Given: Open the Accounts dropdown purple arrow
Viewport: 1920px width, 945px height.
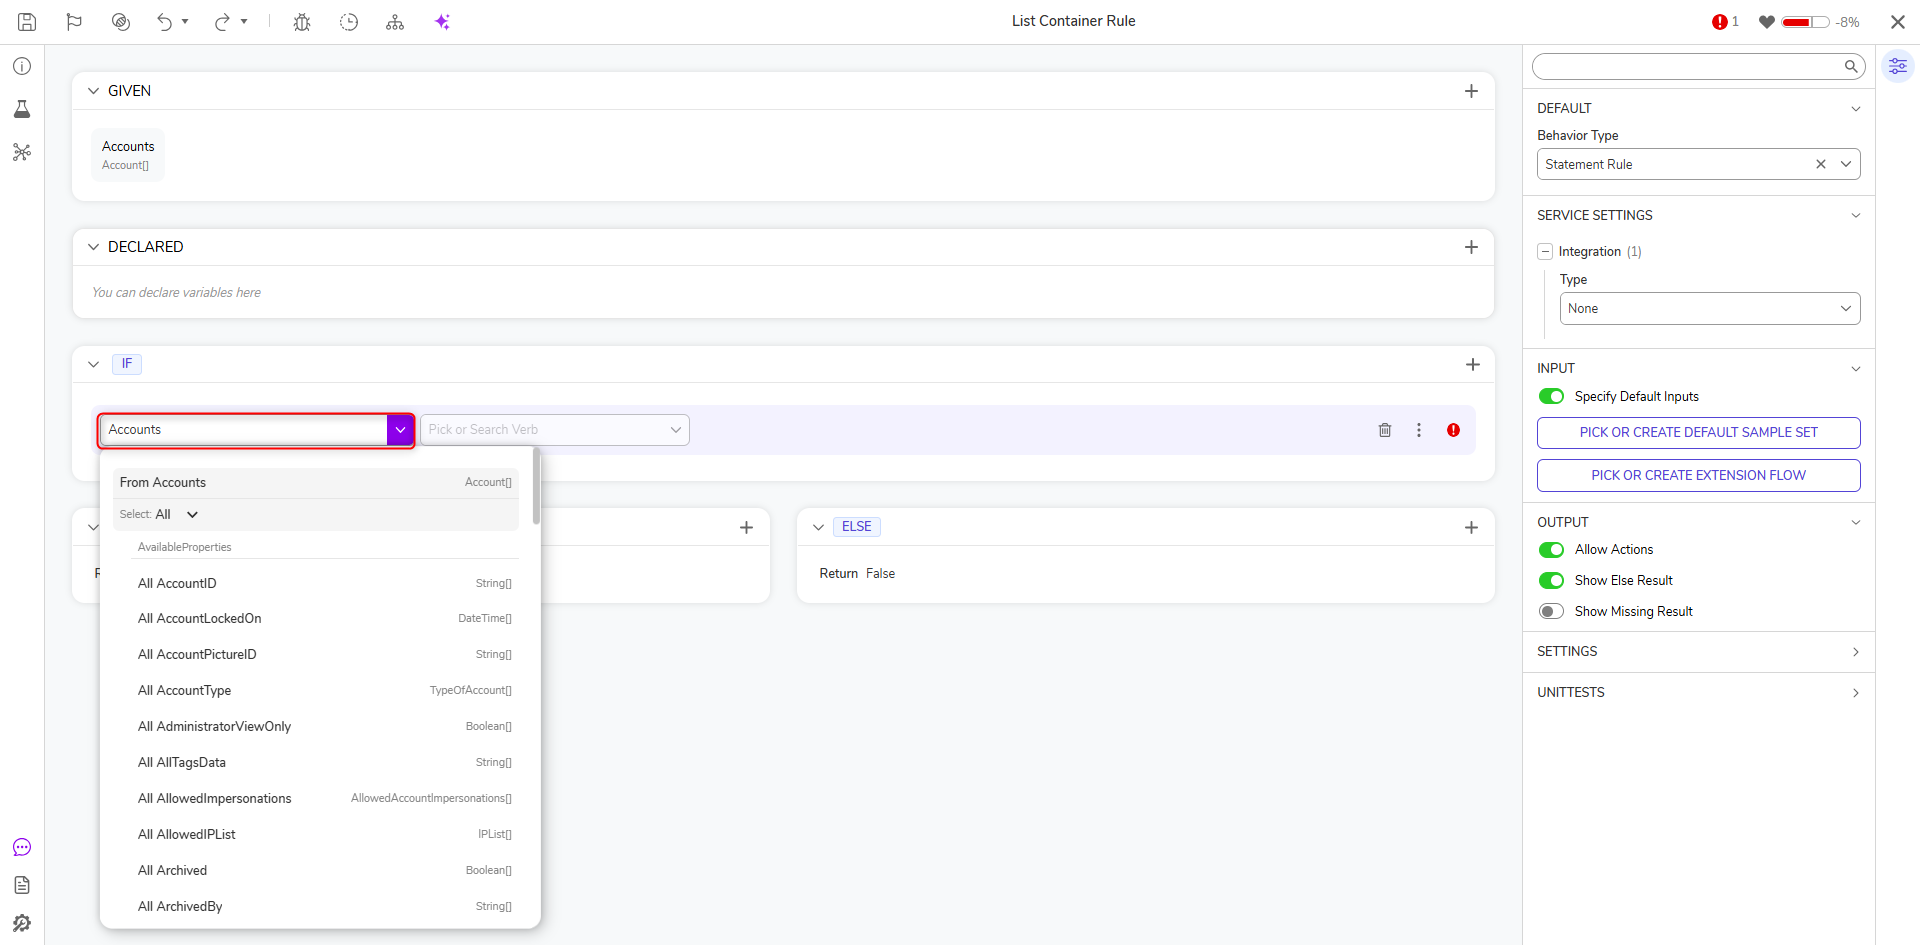Looking at the screenshot, I should point(400,430).
